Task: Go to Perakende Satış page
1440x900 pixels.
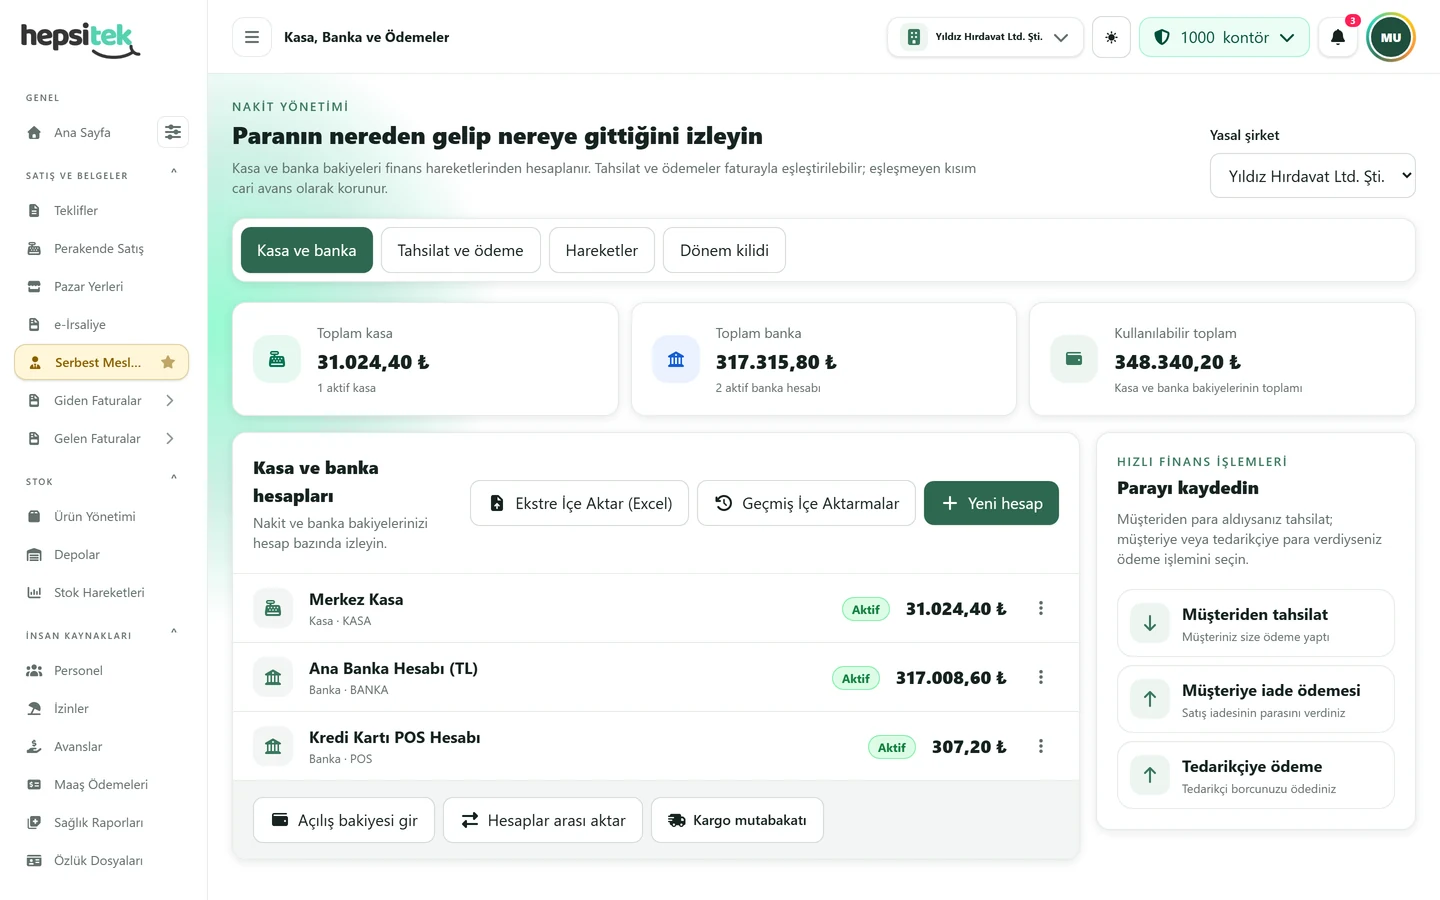Action: pyautogui.click(x=101, y=248)
